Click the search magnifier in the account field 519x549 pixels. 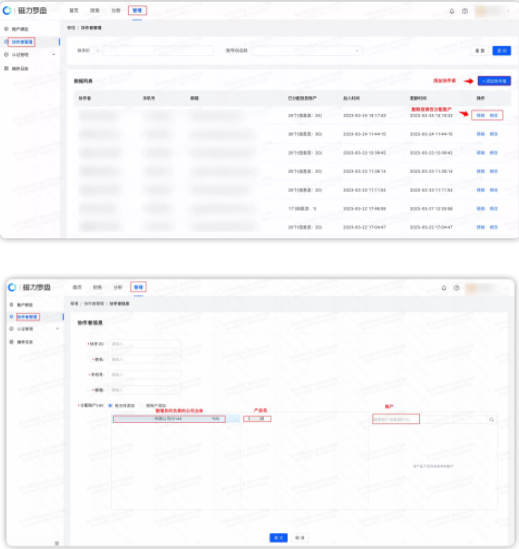(492, 419)
